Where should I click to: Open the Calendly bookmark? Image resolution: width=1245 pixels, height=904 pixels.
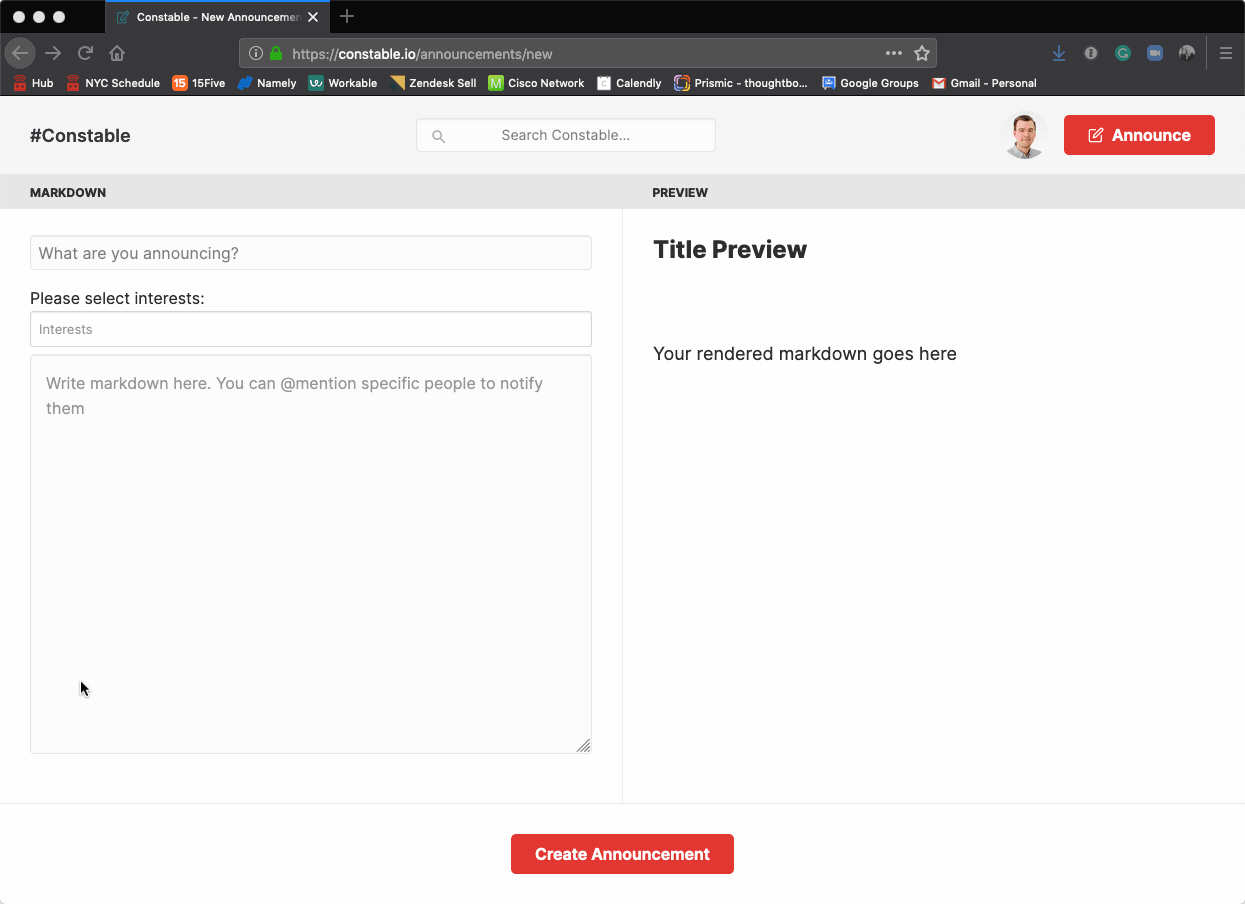629,83
